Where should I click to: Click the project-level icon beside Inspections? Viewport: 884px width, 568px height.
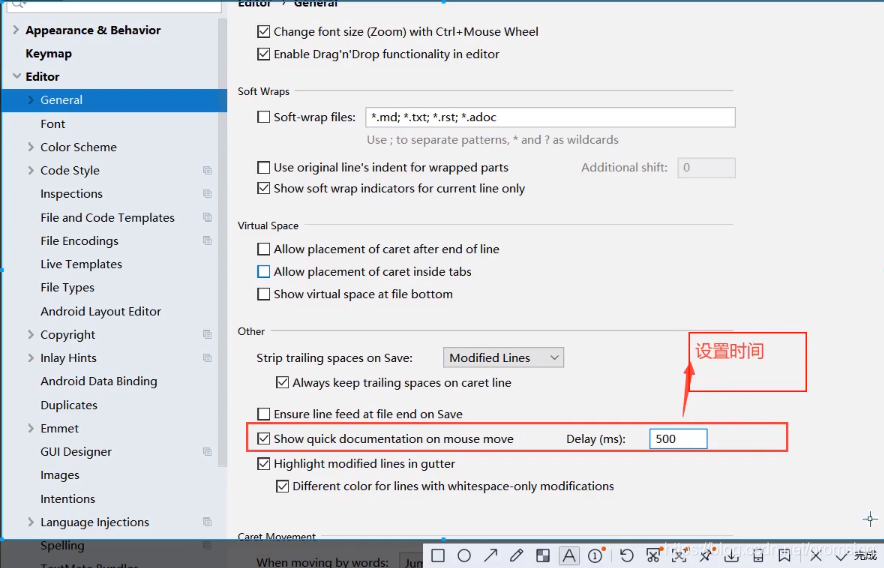pos(207,193)
